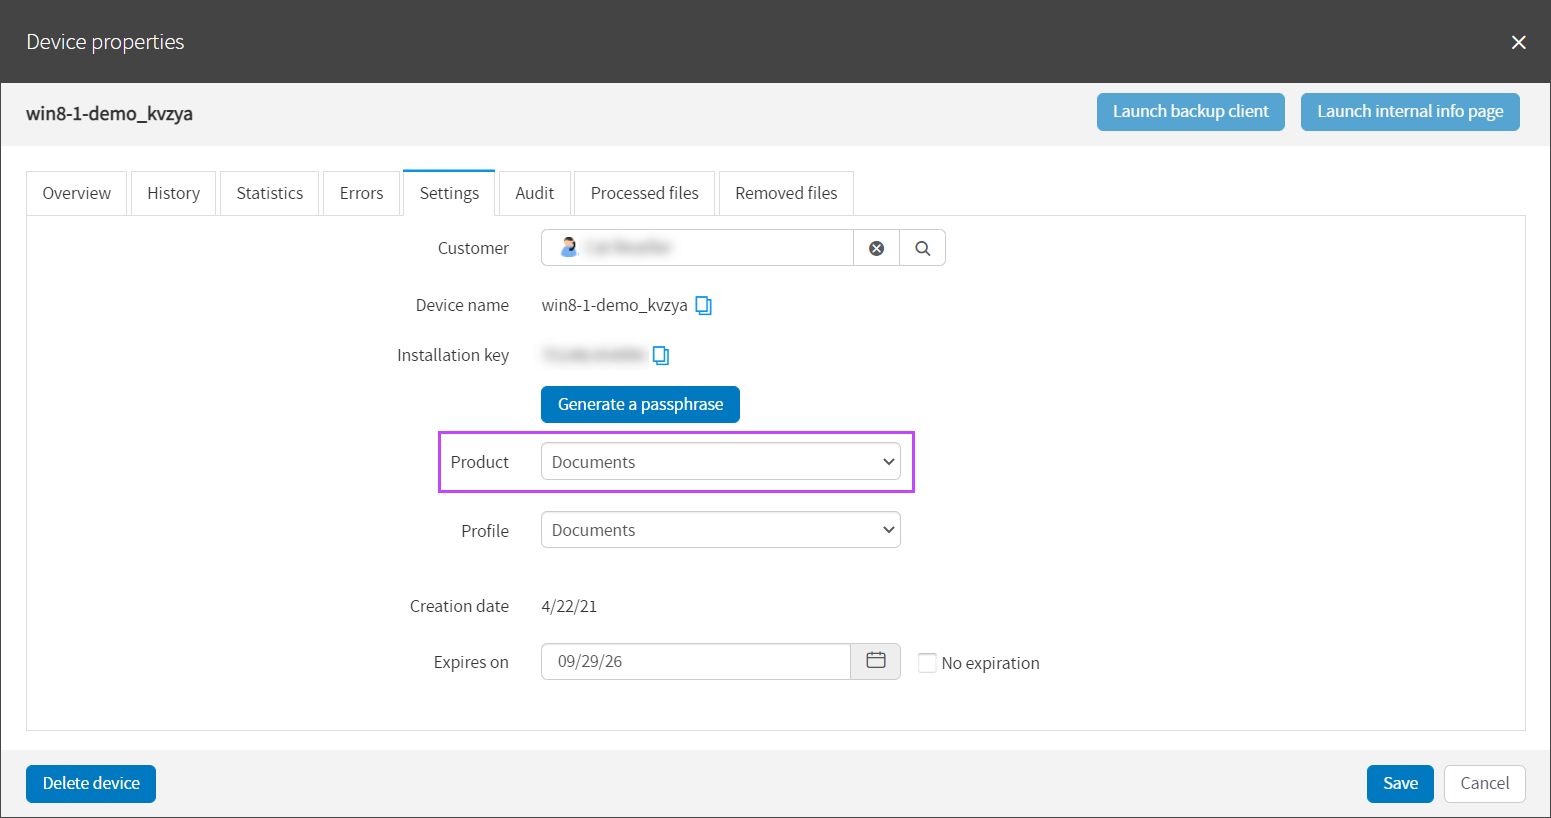1551x818 pixels.
Task: Switch to the Overview tab
Action: pyautogui.click(x=77, y=193)
